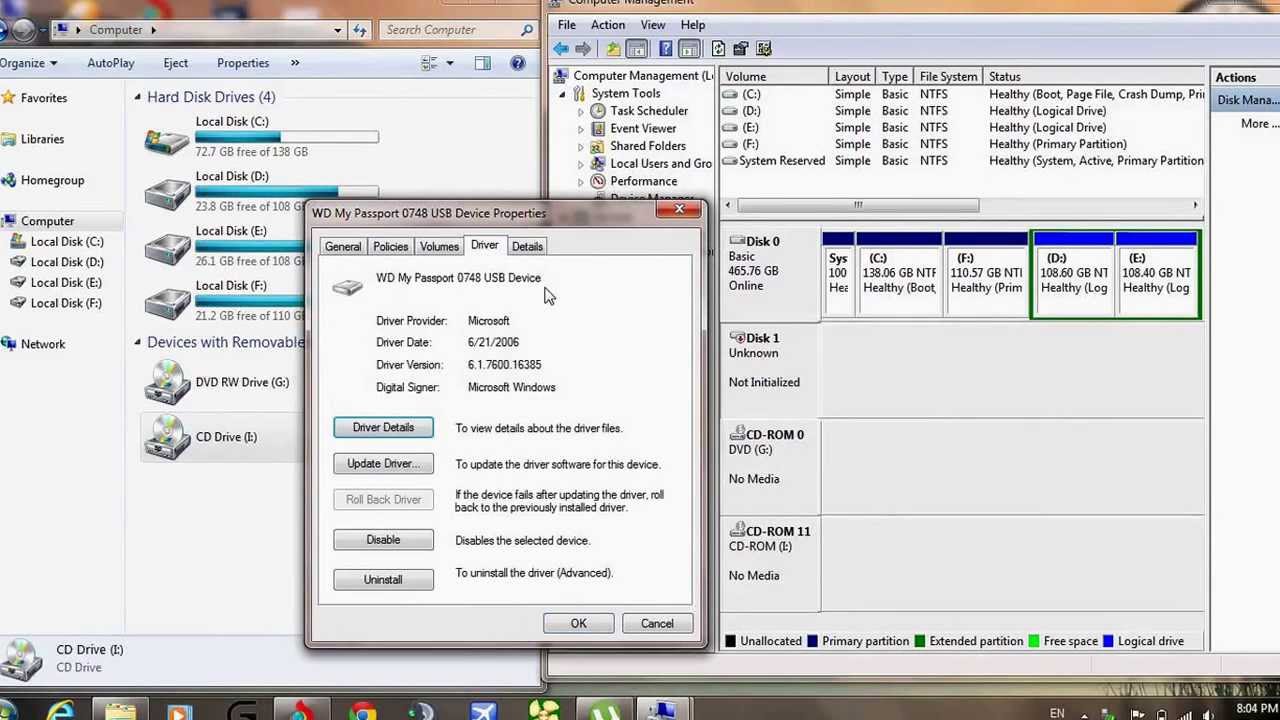Click the Disable device button
The width and height of the screenshot is (1280, 720).
coord(383,540)
